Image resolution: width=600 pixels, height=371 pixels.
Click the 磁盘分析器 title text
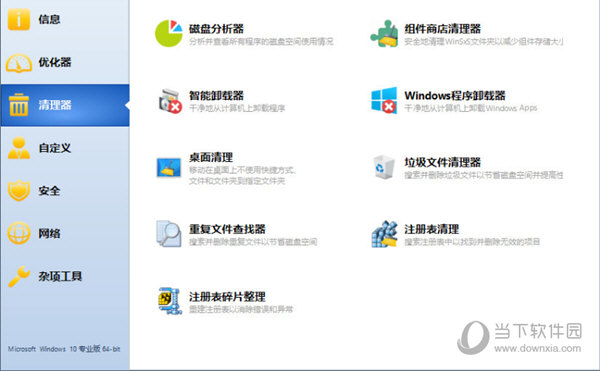216,29
